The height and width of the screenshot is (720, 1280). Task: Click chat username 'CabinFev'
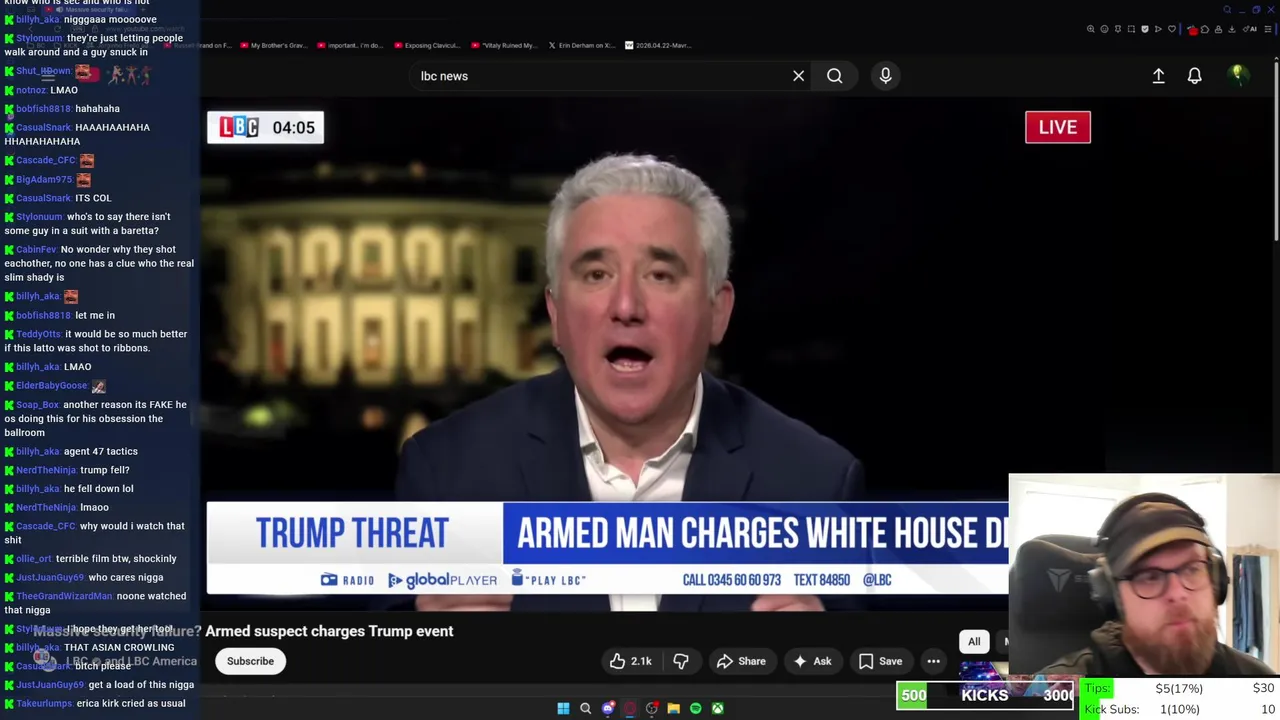(36, 250)
